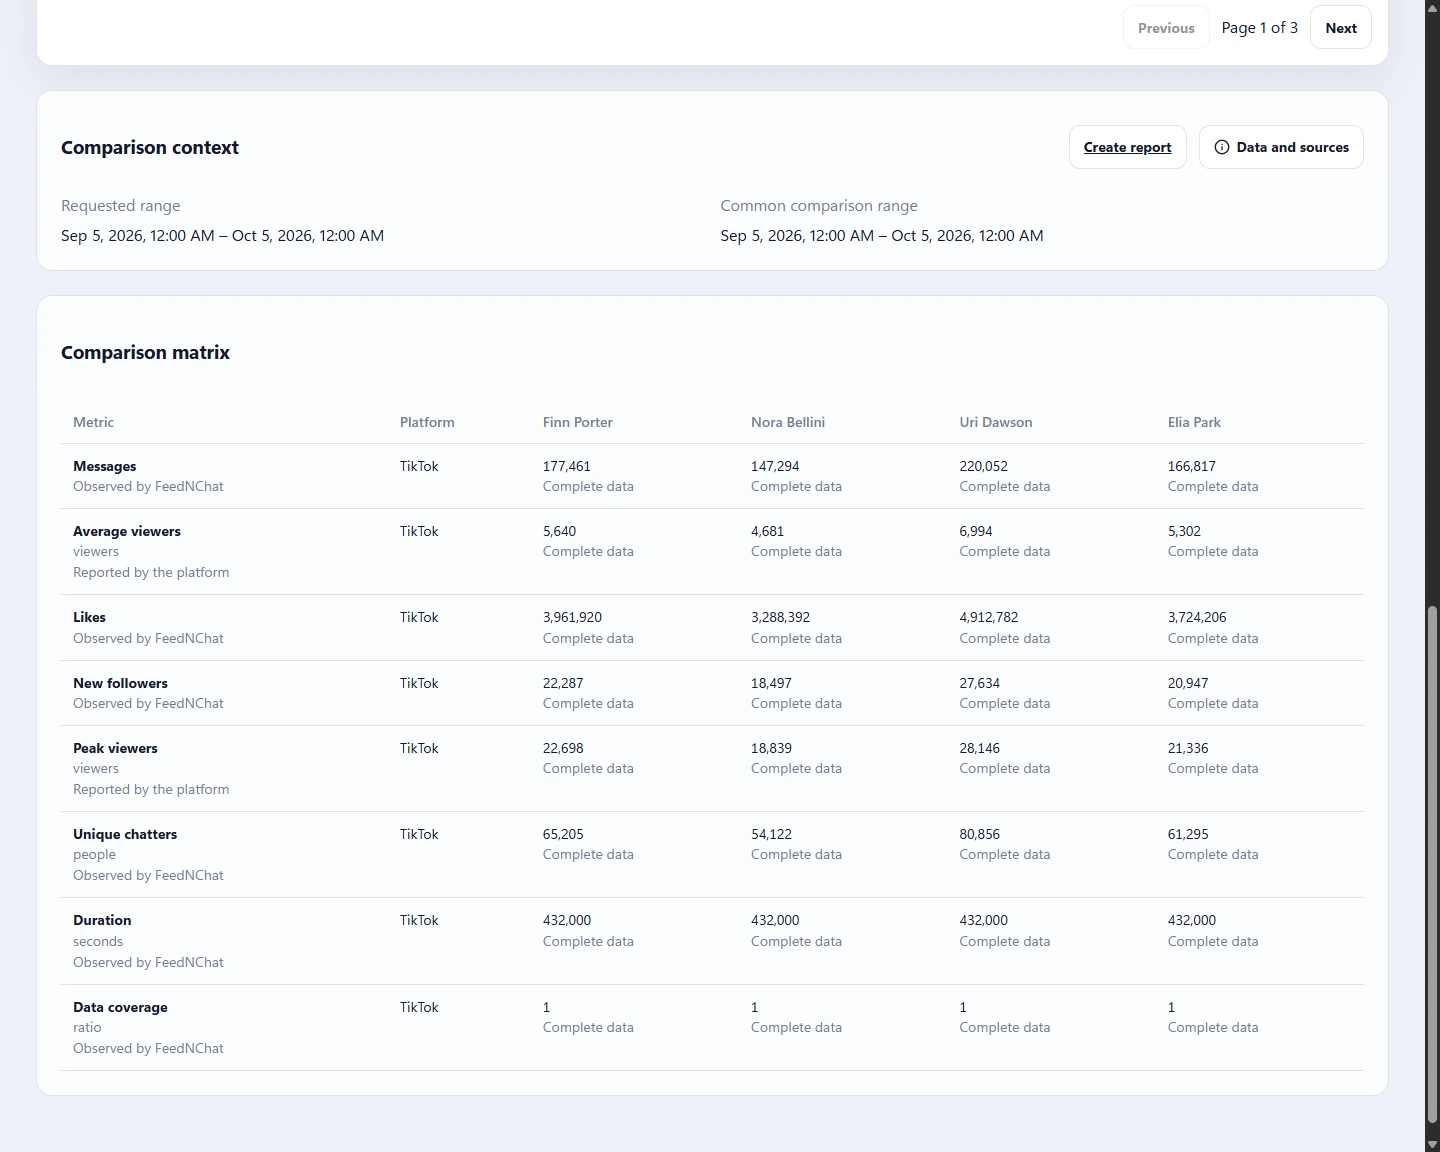Click the Data coverage metric label
Viewport: 1440px width, 1152px height.
pos(120,1007)
